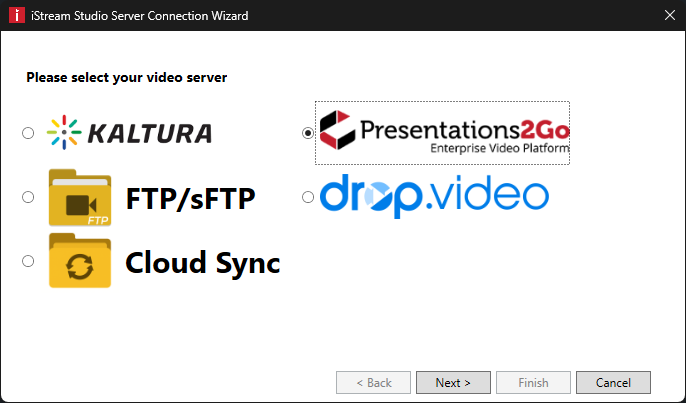Select the FTP/sFTP radio button
686x403 pixels.
click(x=28, y=197)
